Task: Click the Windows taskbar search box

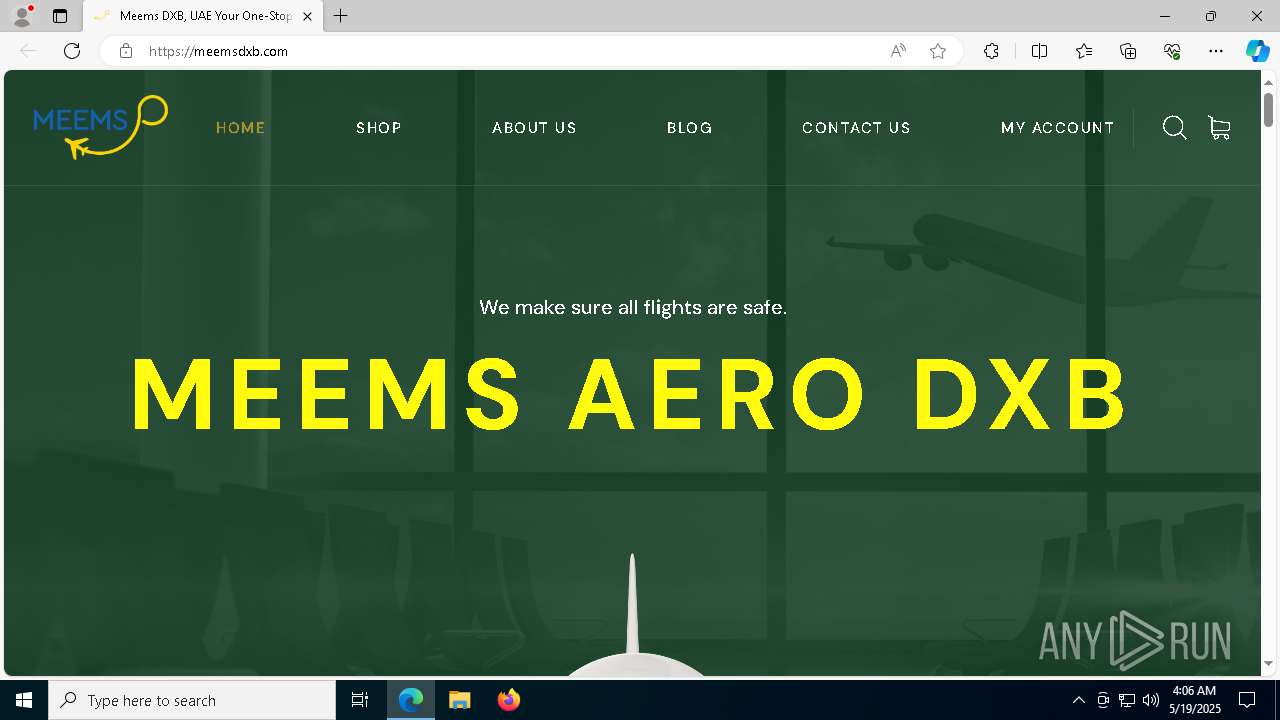Action: [x=192, y=700]
